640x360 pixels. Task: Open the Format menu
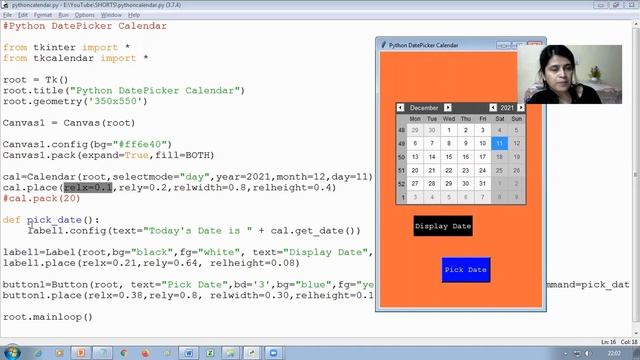43,15
